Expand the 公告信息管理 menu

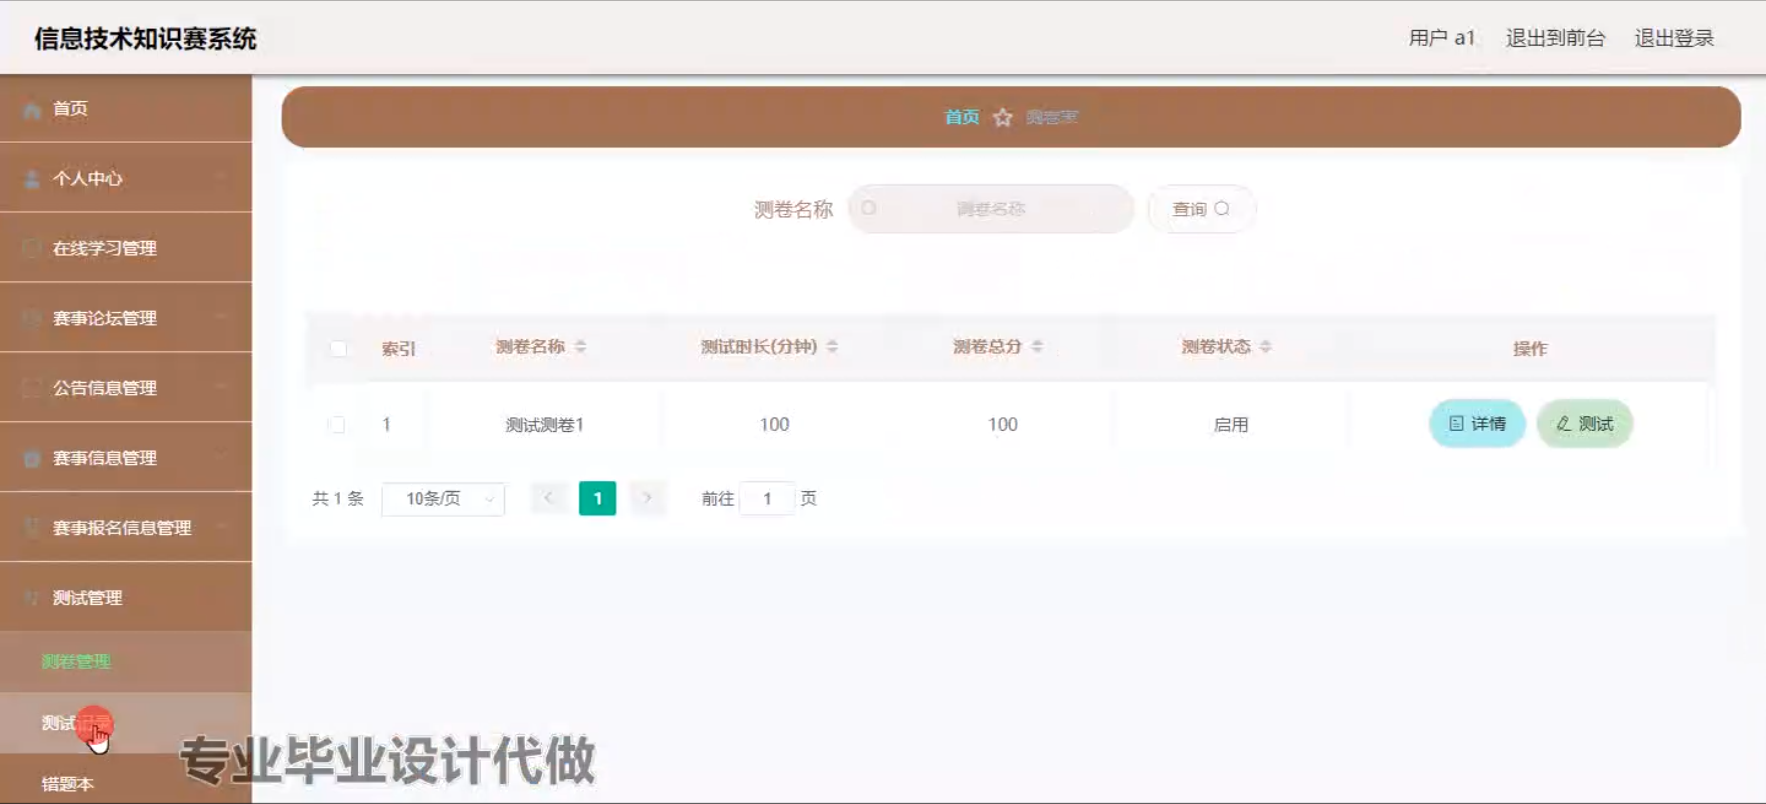[x=126, y=388]
